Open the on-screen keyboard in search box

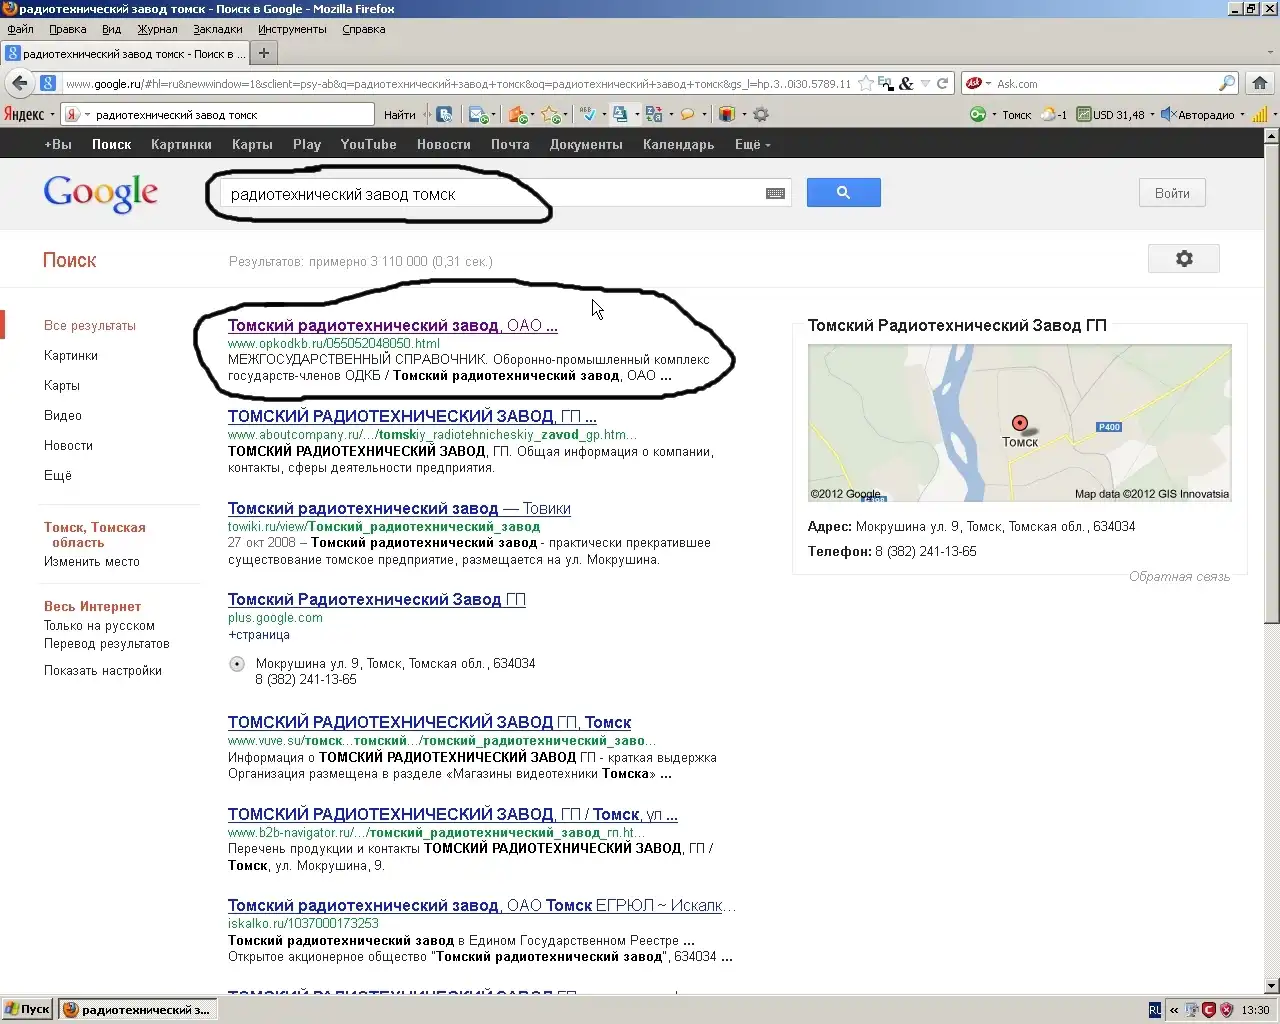coord(775,194)
